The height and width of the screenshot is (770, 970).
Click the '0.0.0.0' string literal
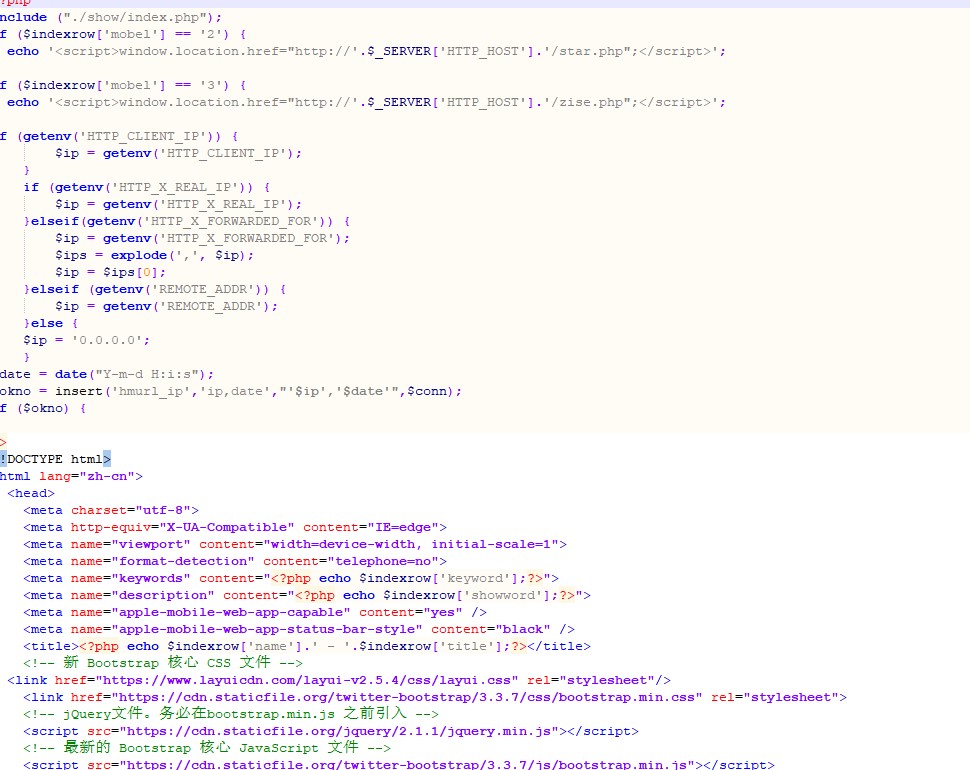[x=107, y=340]
